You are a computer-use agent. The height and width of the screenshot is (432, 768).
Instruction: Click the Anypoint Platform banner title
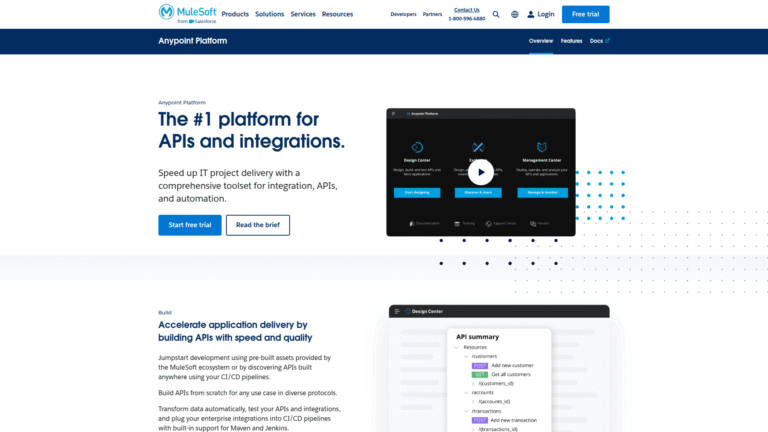(192, 41)
